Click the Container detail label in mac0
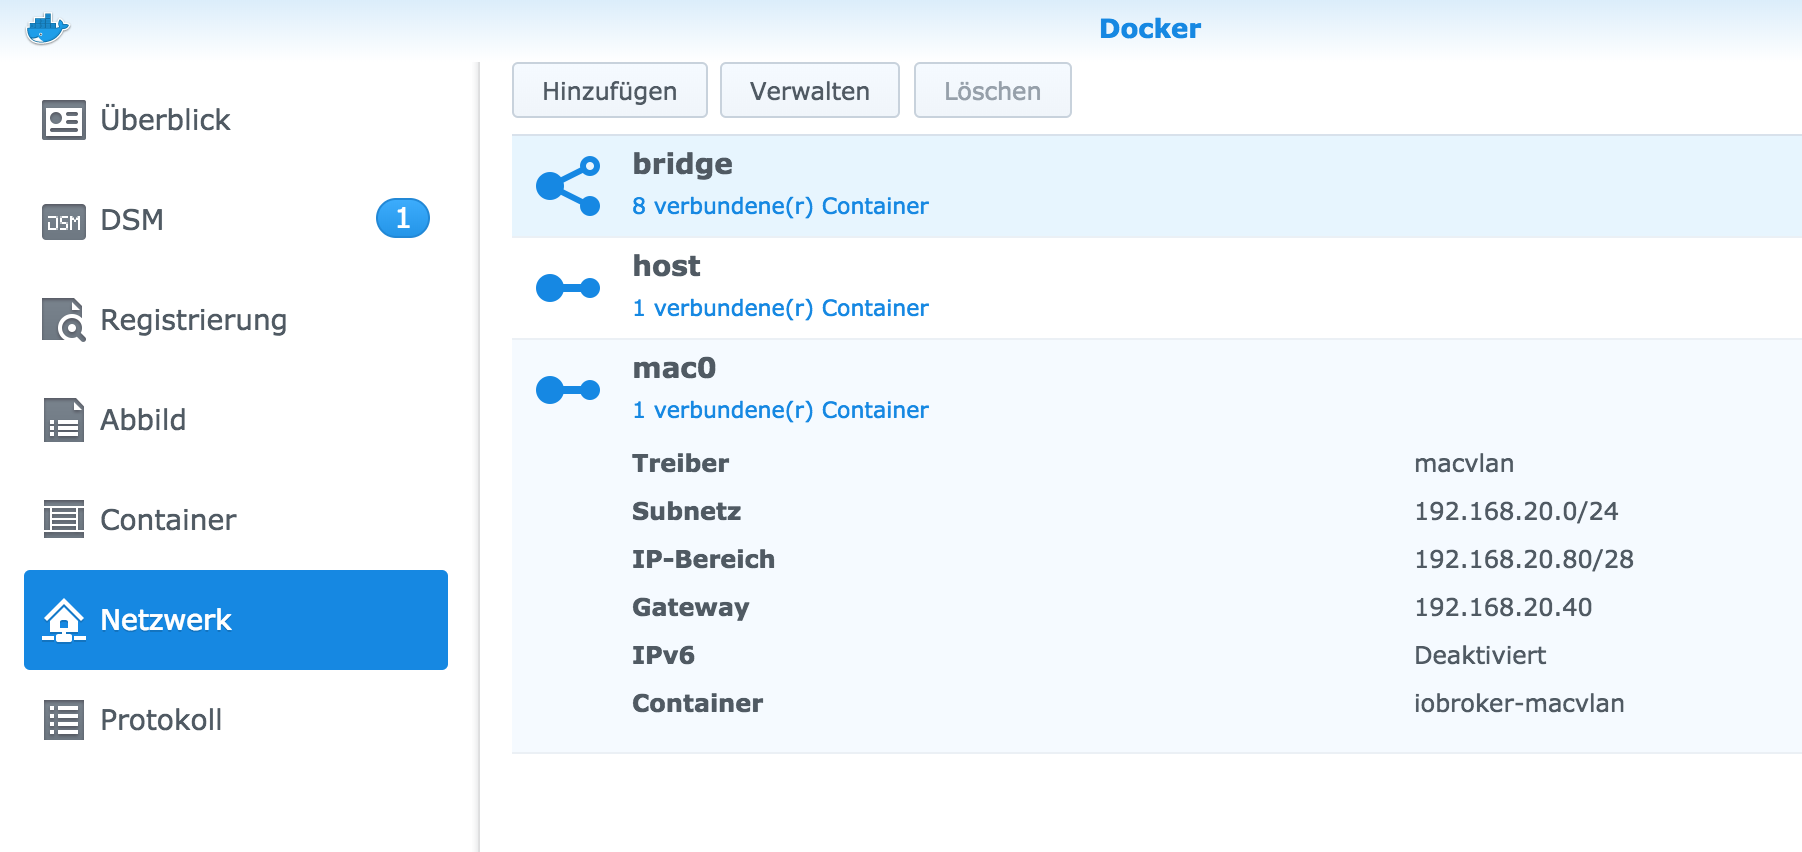Viewport: 1802px width, 852px height. tap(697, 703)
